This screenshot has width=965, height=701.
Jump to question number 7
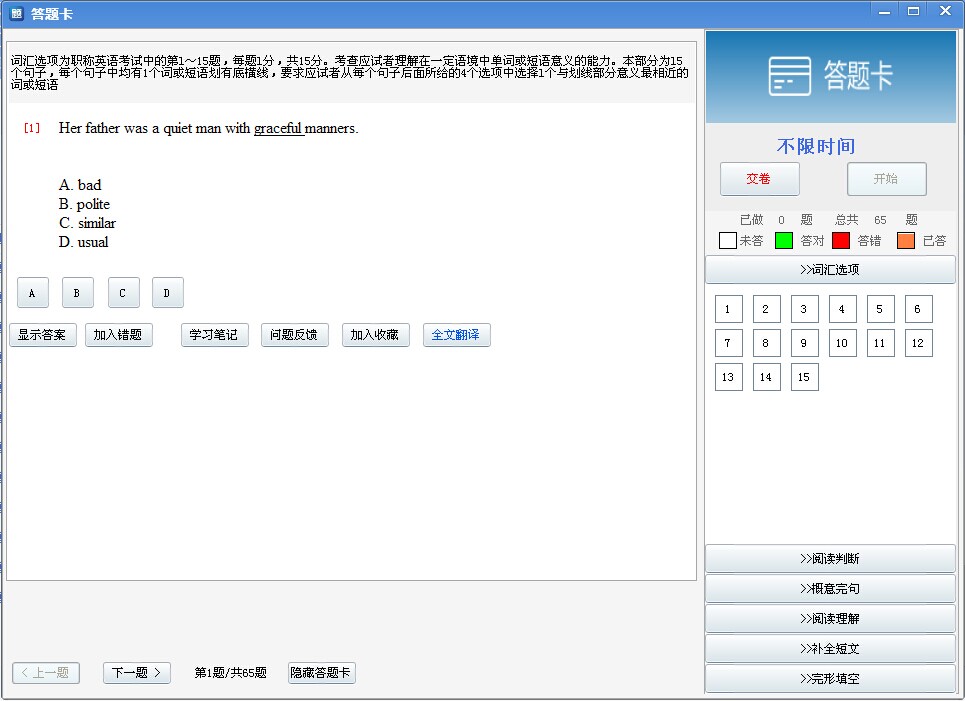(x=728, y=343)
